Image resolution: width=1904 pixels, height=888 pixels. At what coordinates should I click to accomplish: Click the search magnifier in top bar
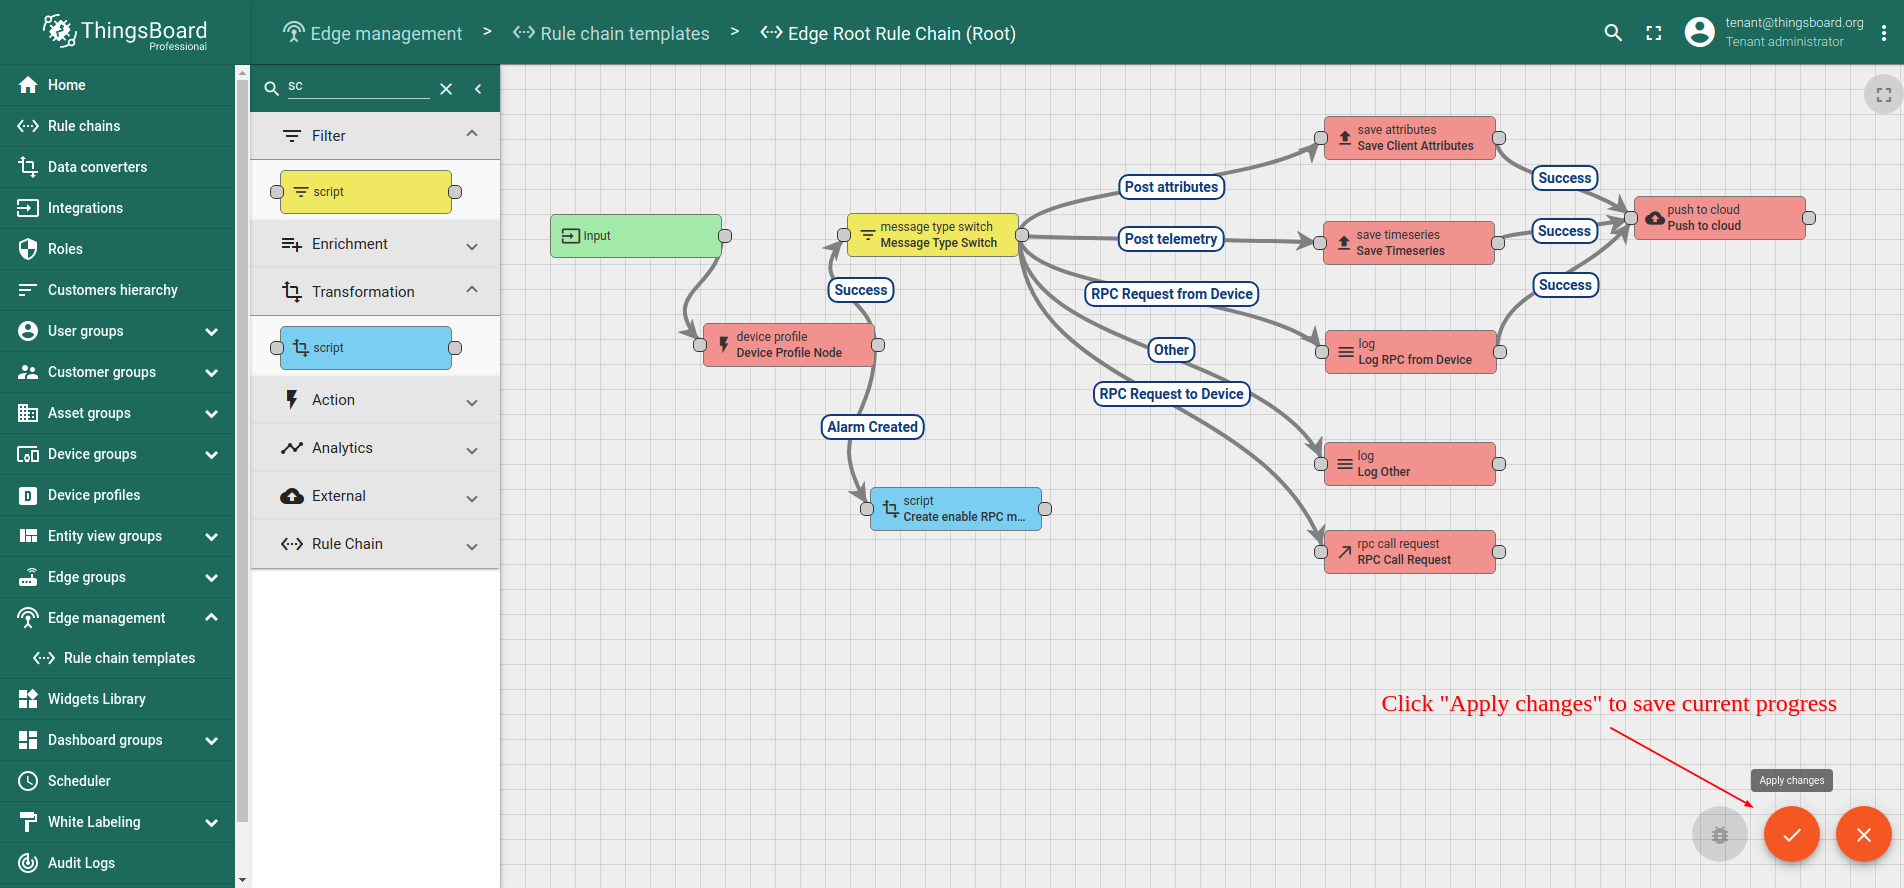[x=1613, y=33]
